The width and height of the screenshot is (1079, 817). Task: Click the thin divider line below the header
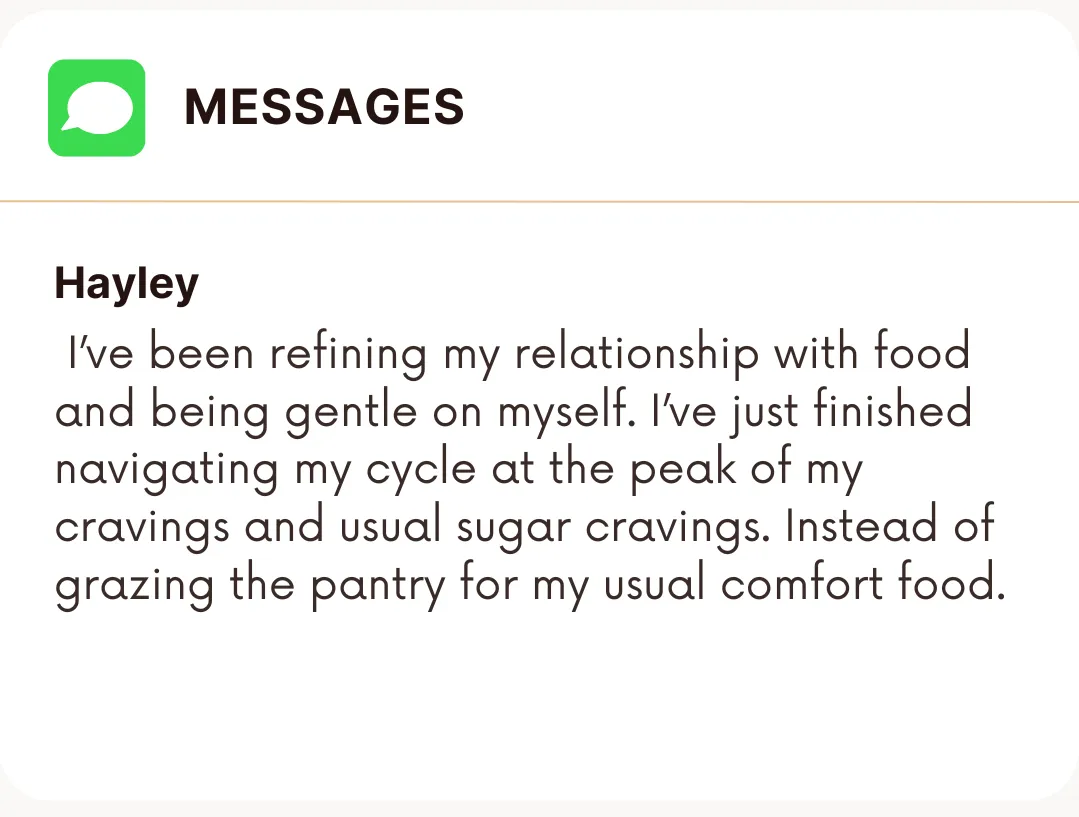pos(540,202)
